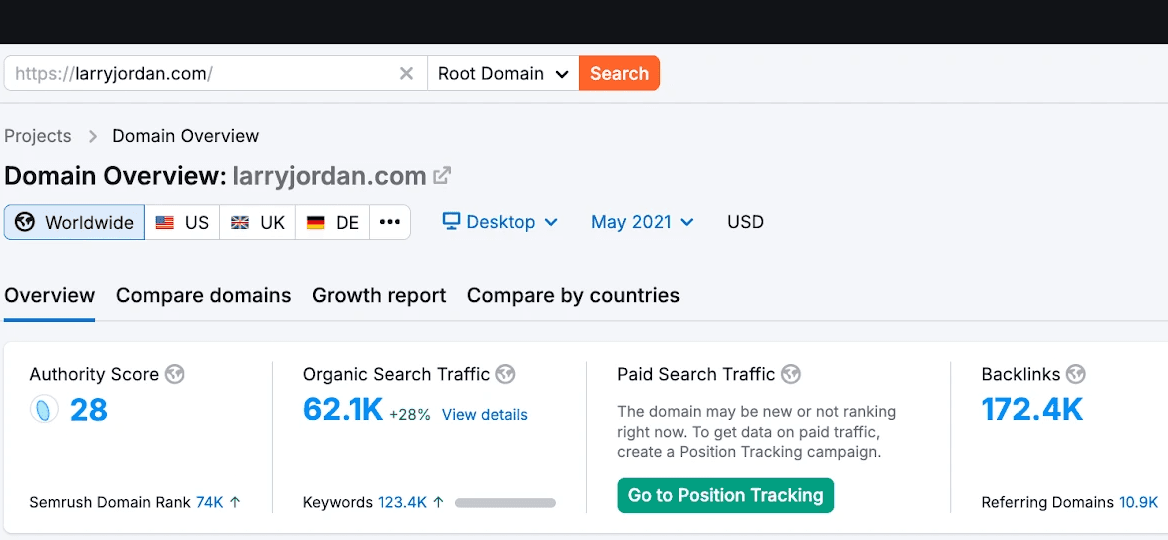Click the Backlinks 172.4K figure
Viewport: 1168px width, 540px height.
pyautogui.click(x=1032, y=410)
